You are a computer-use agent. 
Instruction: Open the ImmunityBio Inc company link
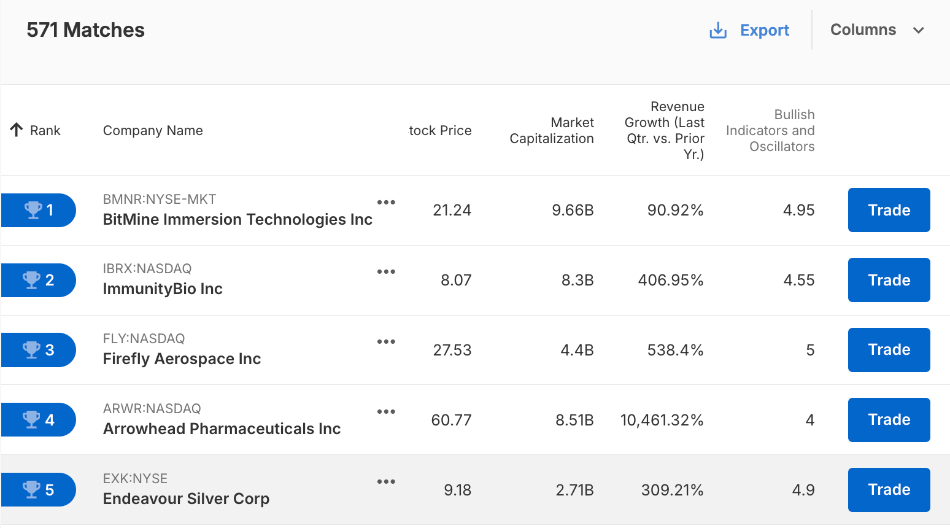tap(163, 289)
